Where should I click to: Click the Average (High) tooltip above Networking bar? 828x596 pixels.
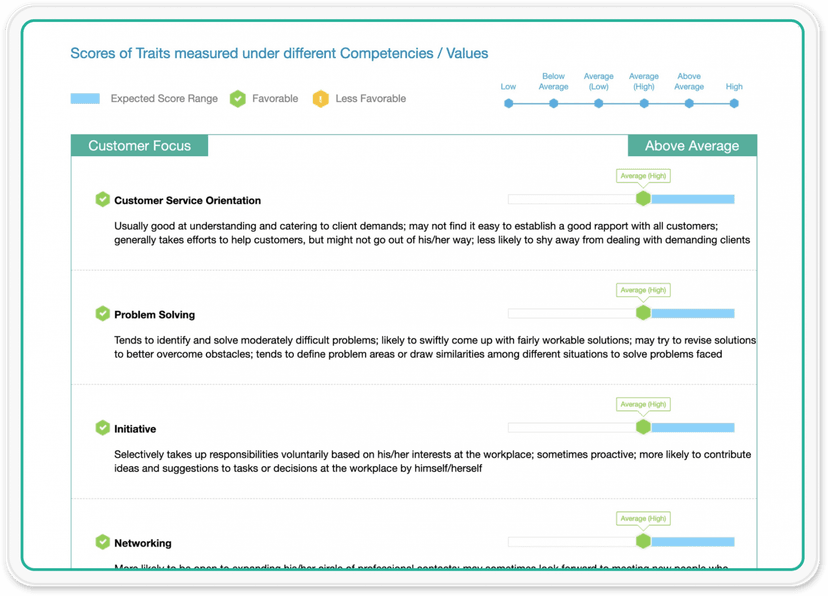click(x=643, y=519)
